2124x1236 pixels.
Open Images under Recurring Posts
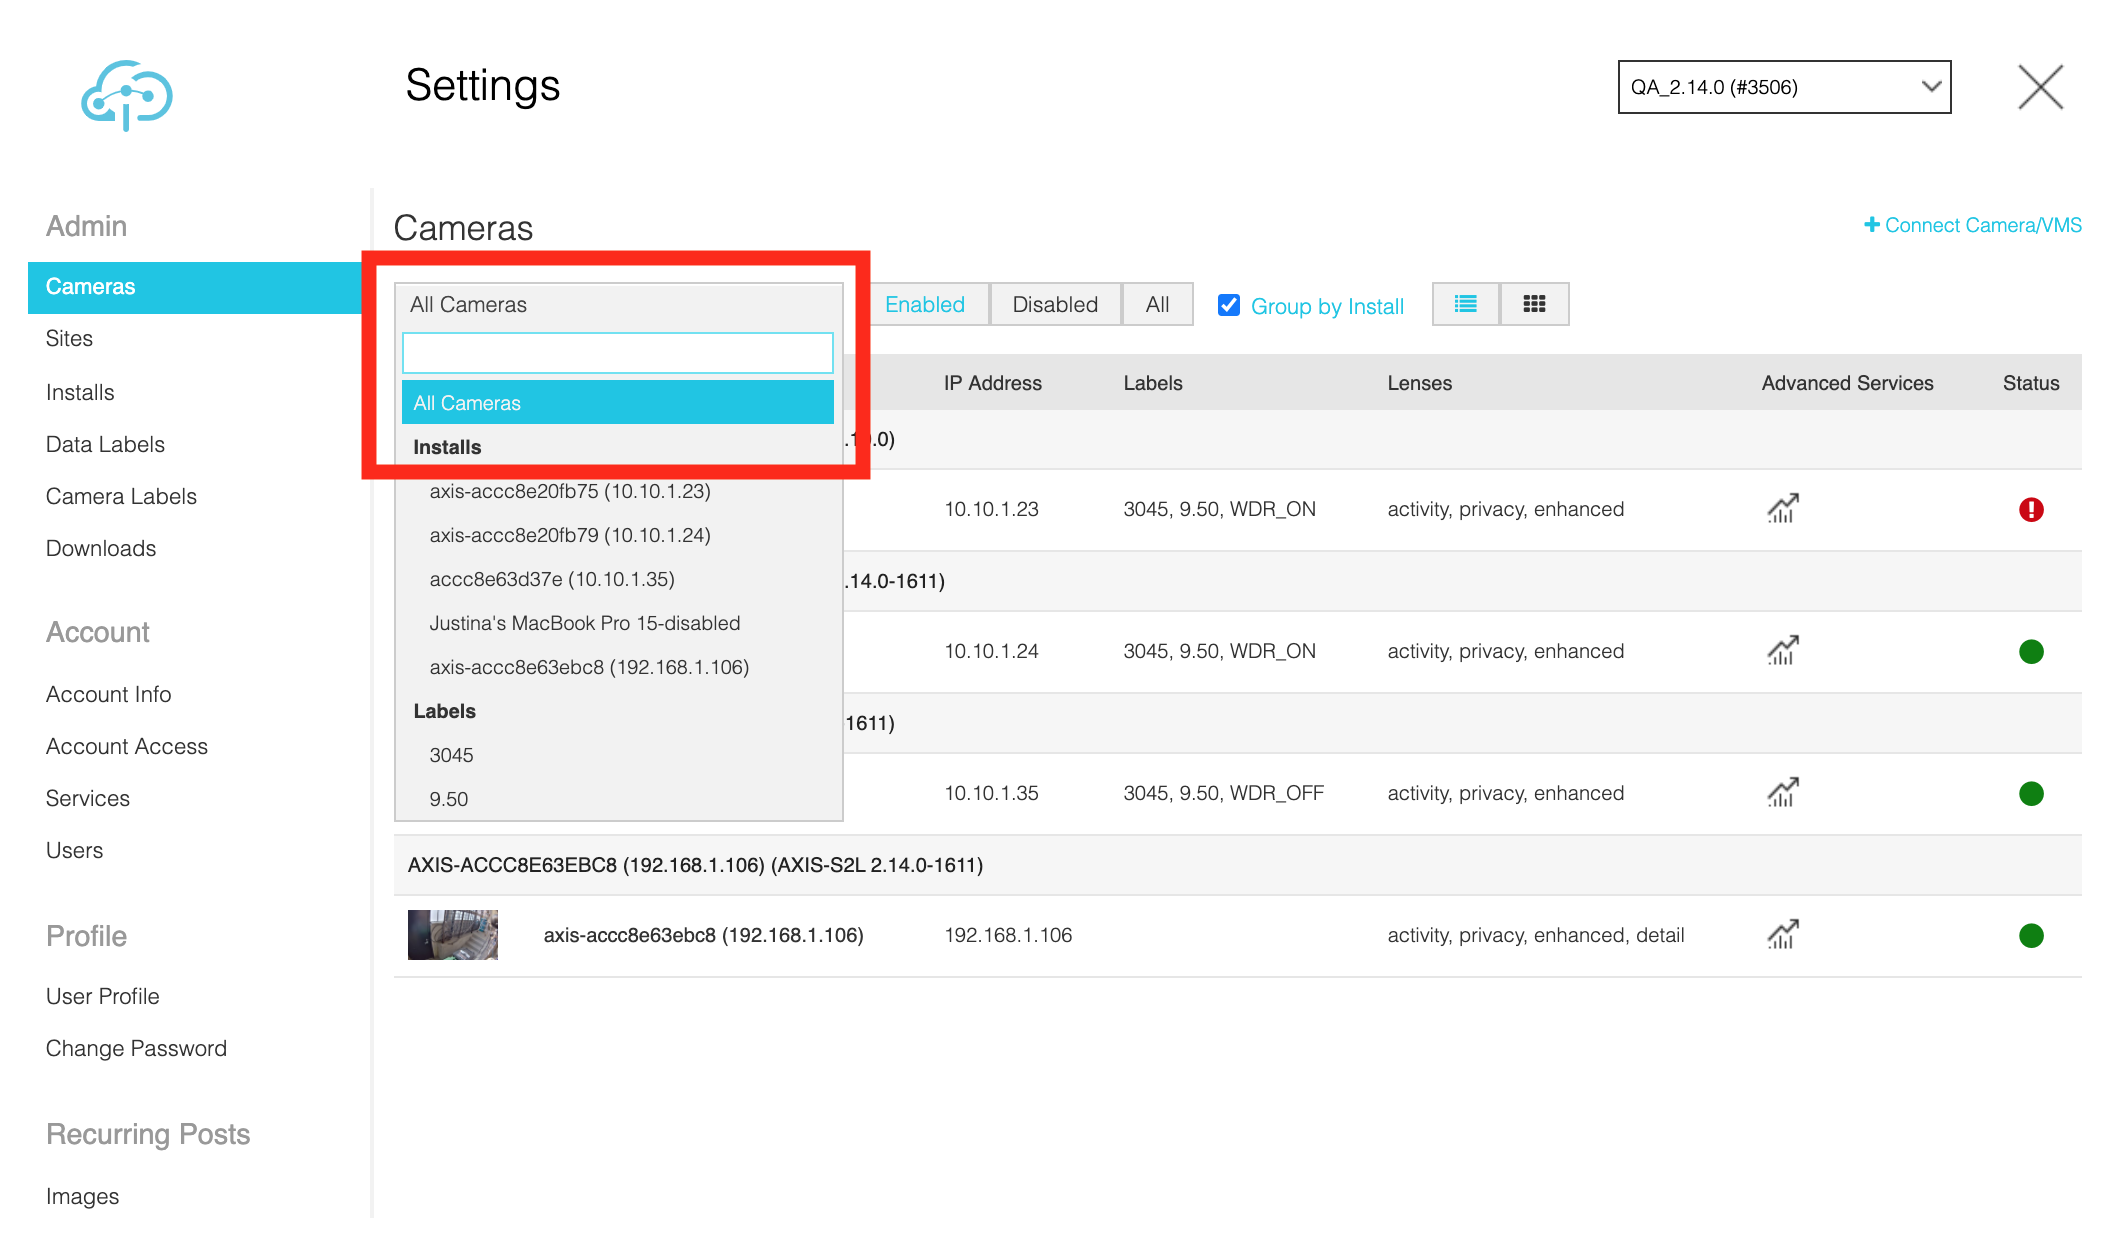(x=82, y=1196)
